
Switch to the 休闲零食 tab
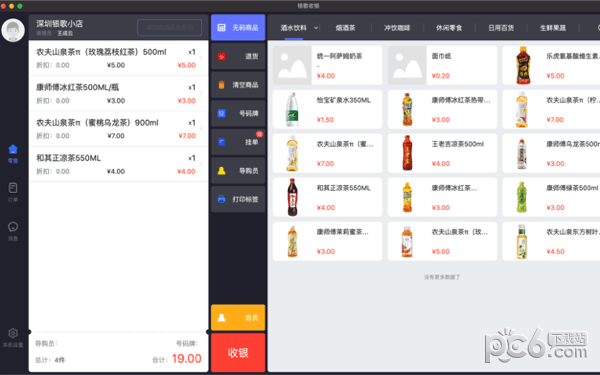[449, 28]
